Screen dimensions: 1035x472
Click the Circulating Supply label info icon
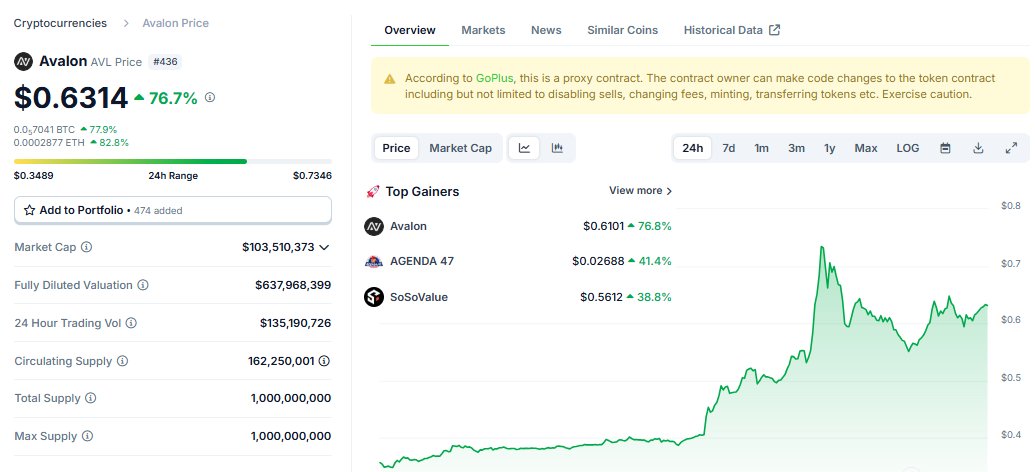click(x=122, y=361)
